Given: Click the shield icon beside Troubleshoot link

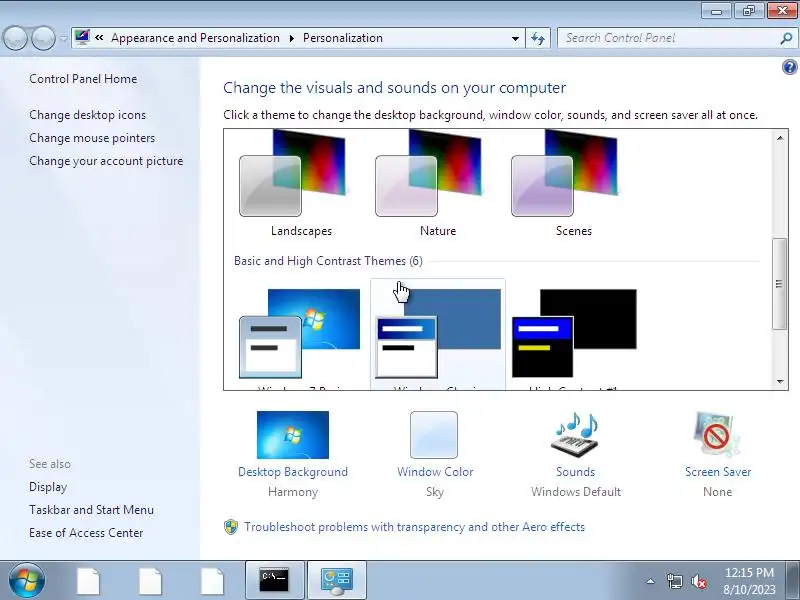Looking at the screenshot, I should [231, 527].
